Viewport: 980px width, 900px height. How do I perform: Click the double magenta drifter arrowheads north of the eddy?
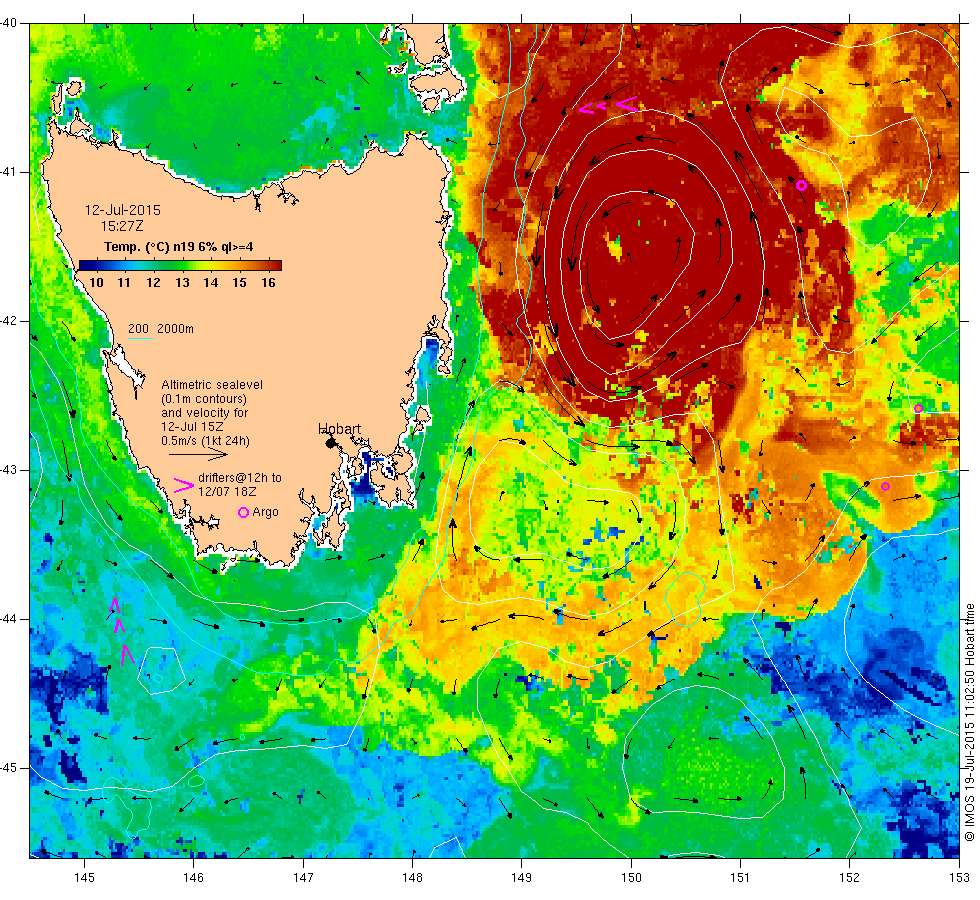[592, 108]
